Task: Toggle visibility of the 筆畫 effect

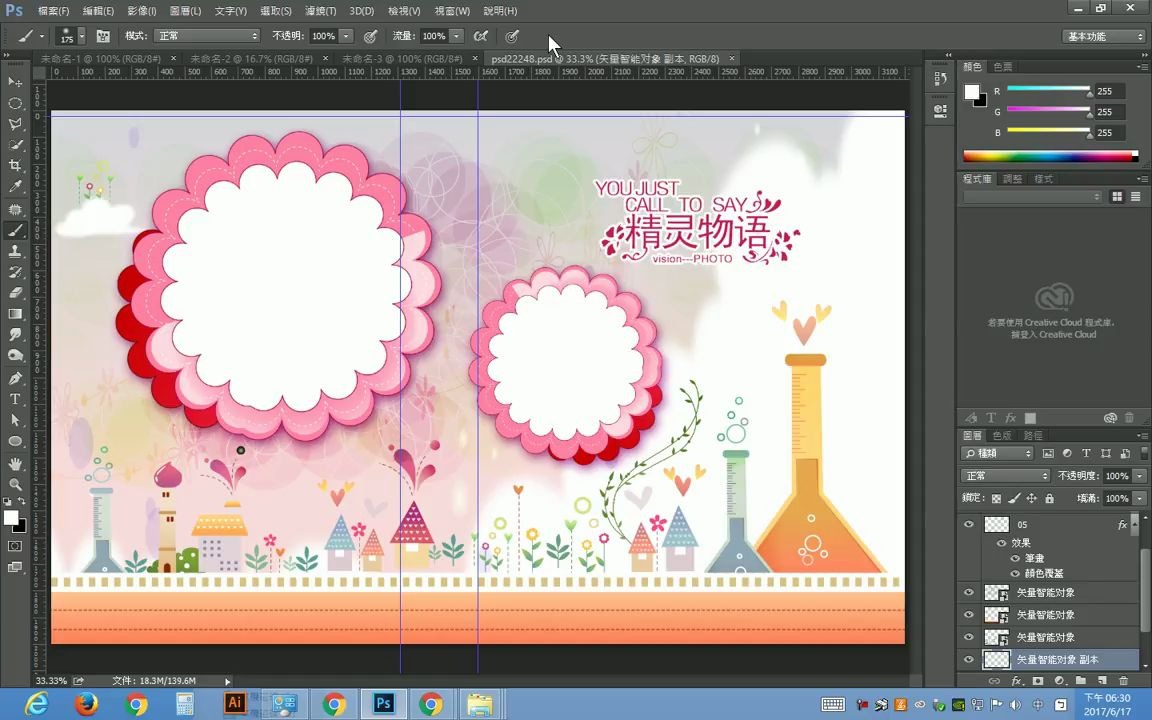Action: point(1015,558)
